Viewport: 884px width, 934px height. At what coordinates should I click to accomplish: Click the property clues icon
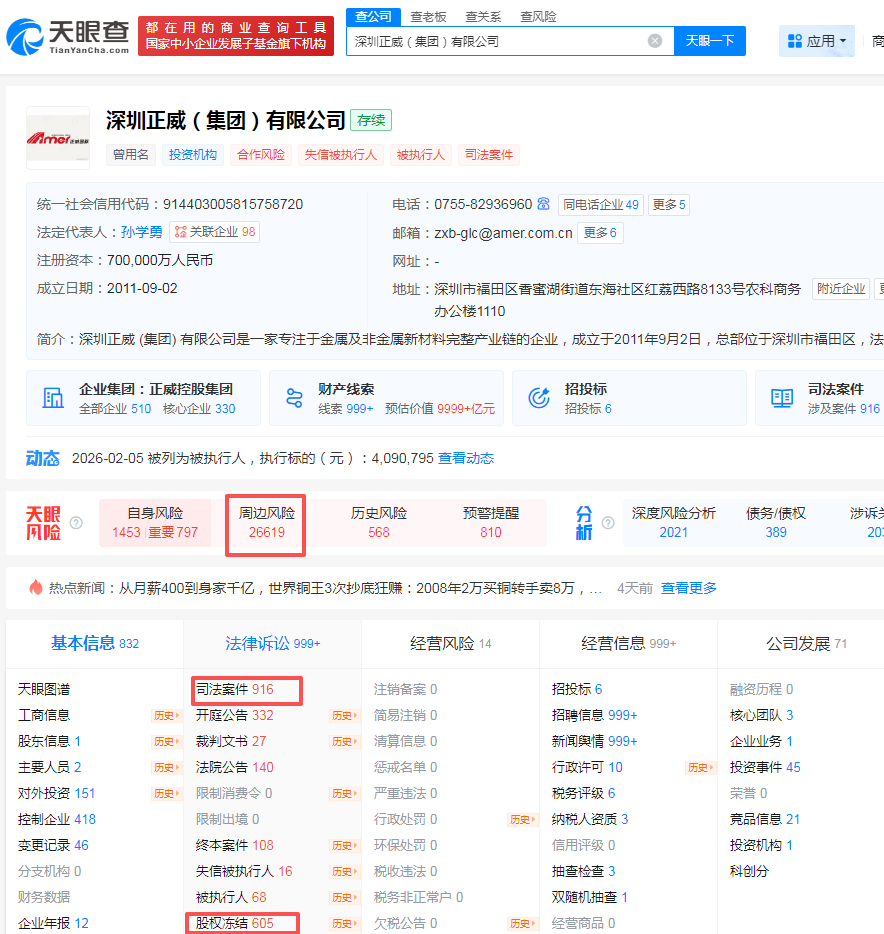[x=294, y=398]
